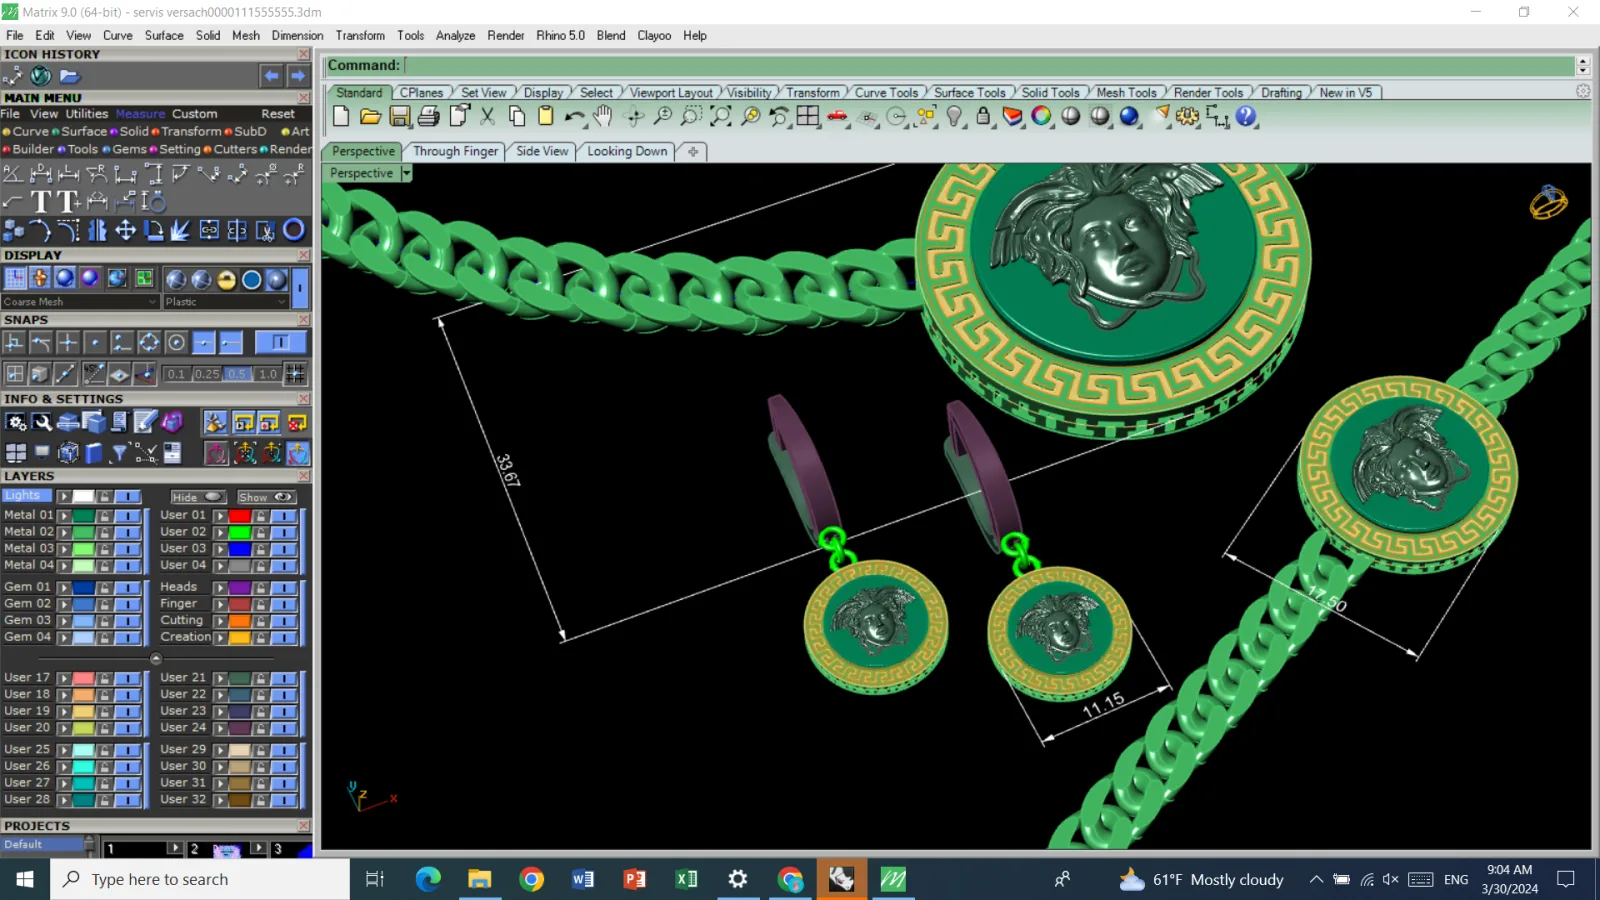Viewport: 1600px width, 900px height.
Task: Click Reset in the Main Menu
Action: click(x=278, y=114)
